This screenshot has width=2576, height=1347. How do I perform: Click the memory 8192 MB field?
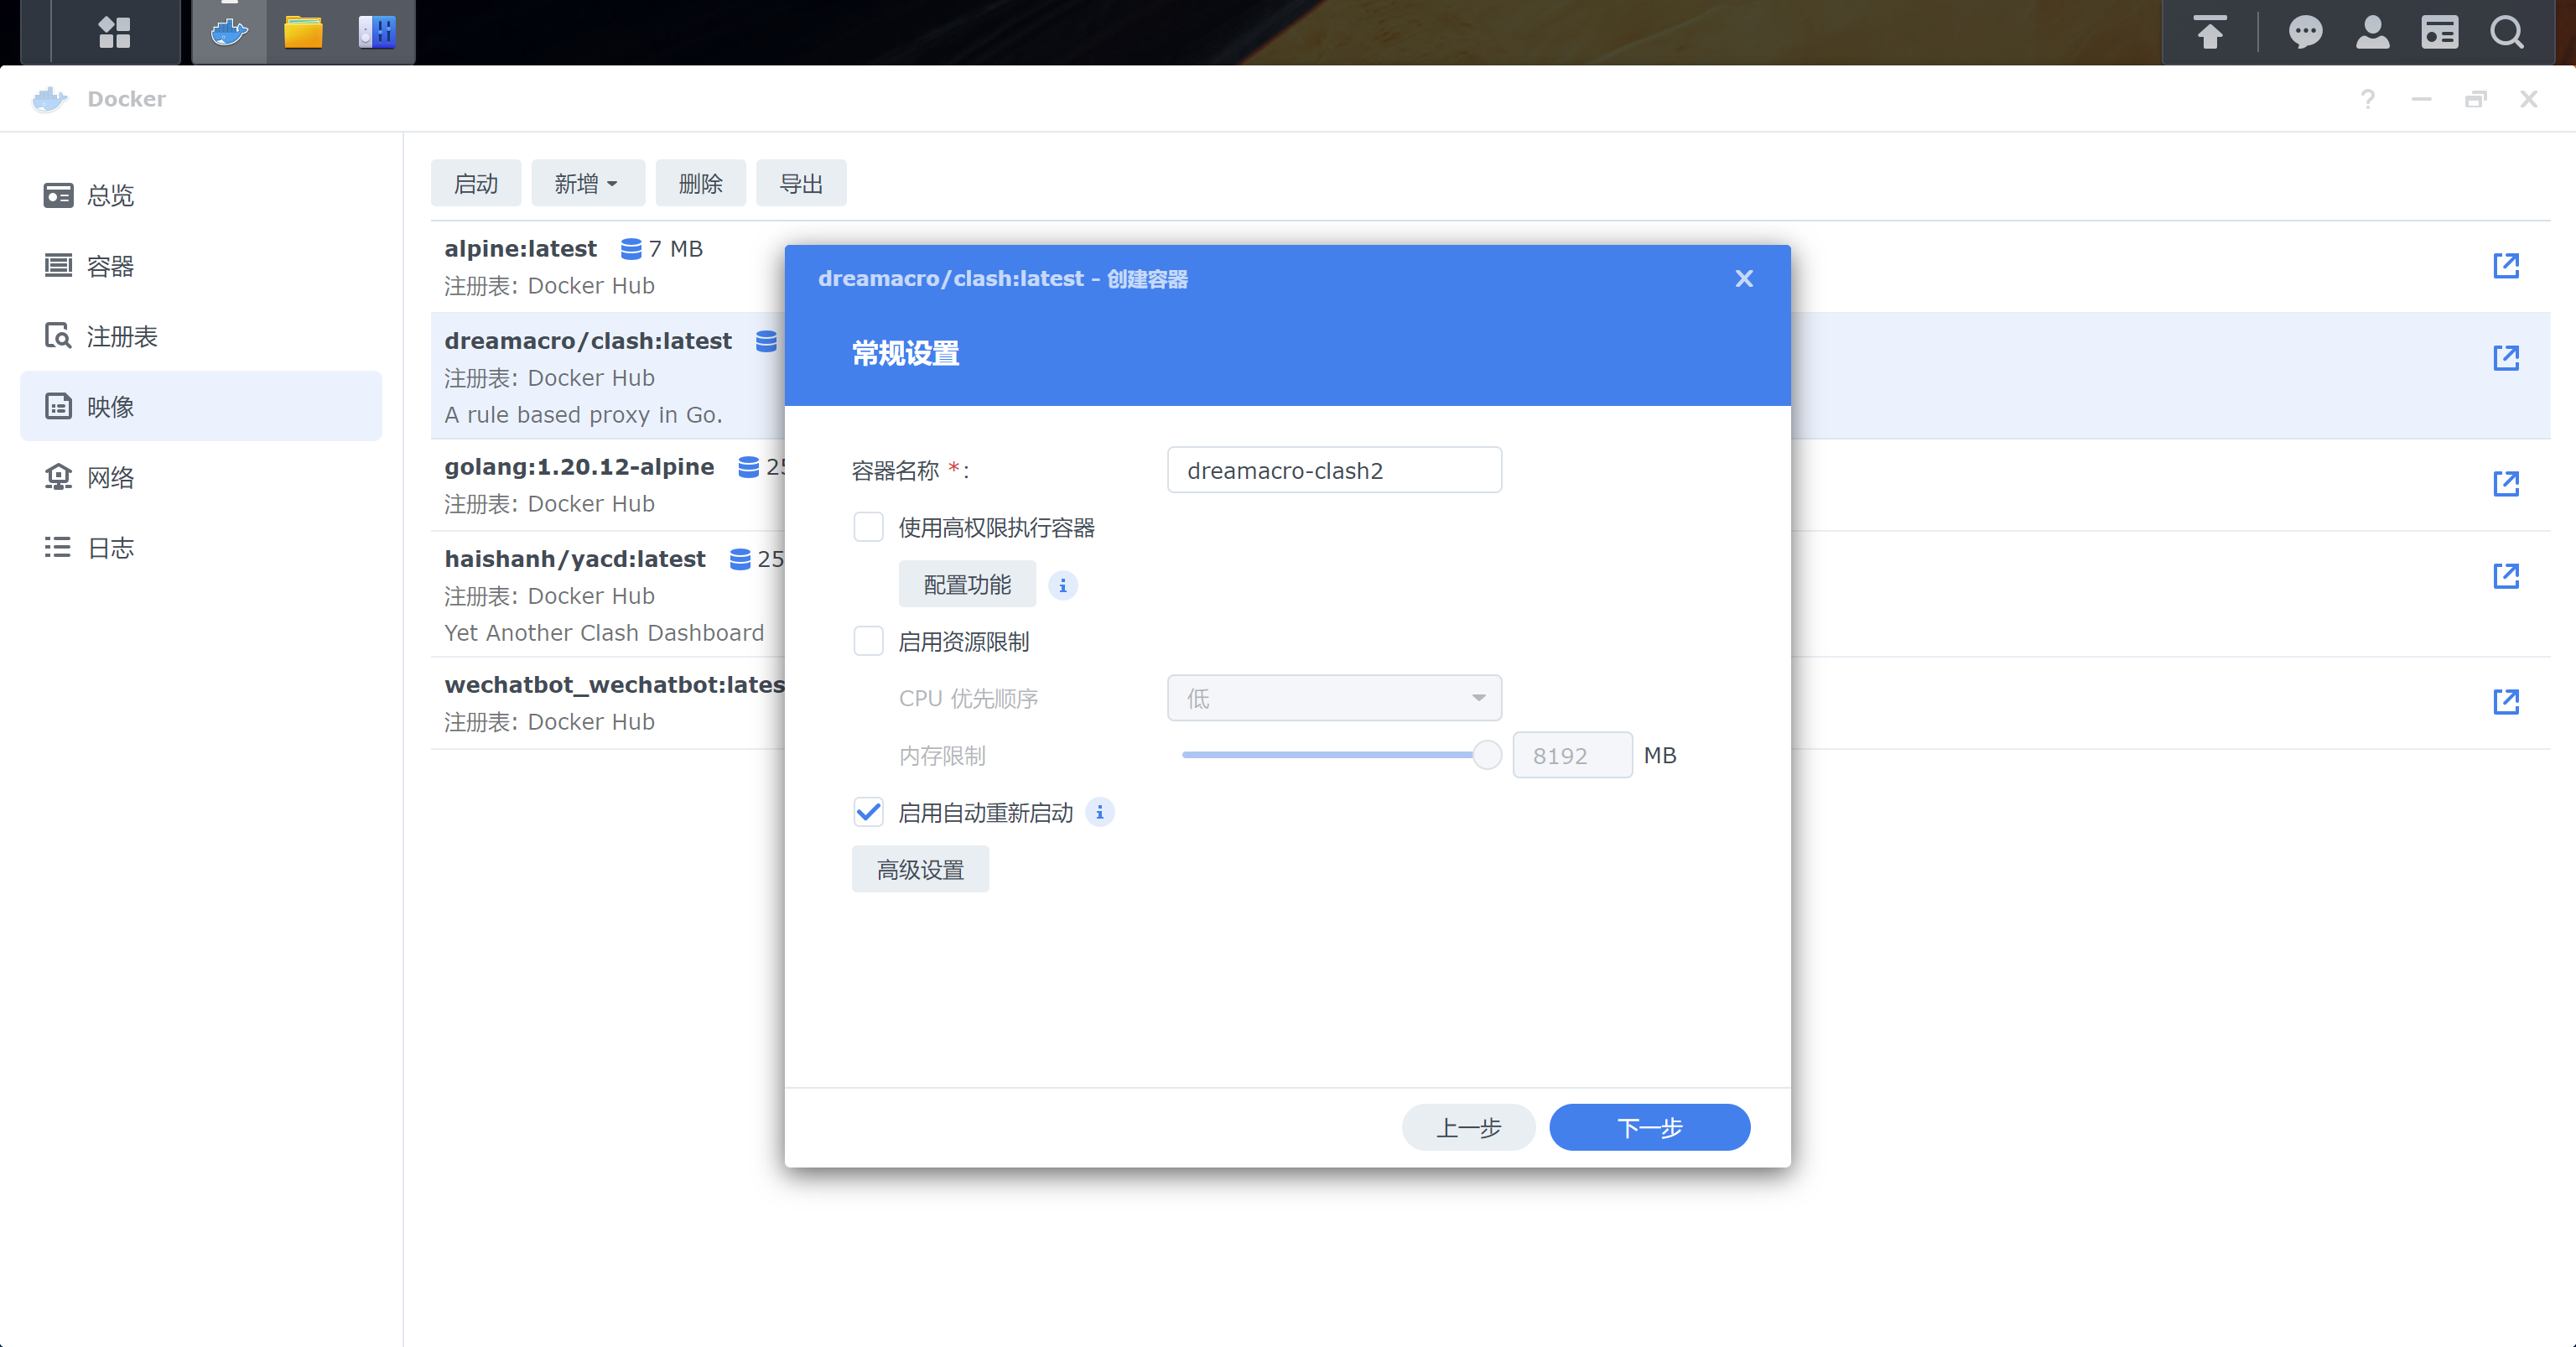click(1572, 755)
